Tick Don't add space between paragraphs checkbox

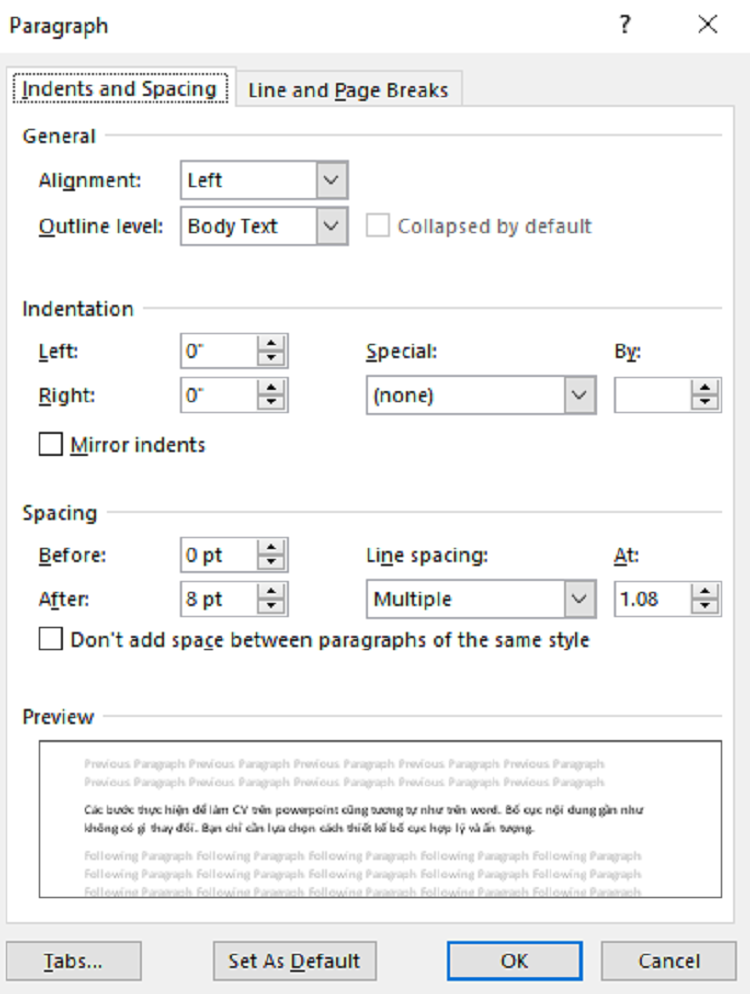click(51, 639)
